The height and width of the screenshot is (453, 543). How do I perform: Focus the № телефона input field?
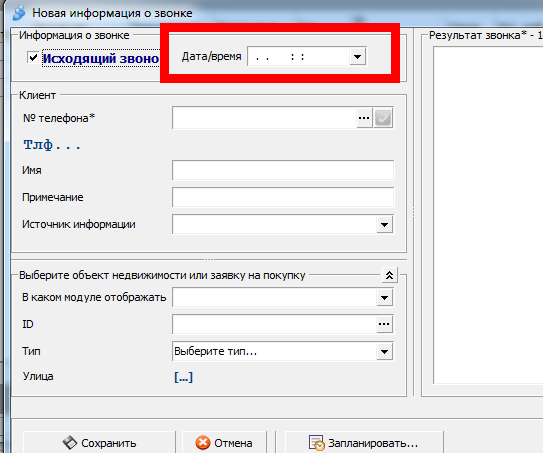point(264,118)
